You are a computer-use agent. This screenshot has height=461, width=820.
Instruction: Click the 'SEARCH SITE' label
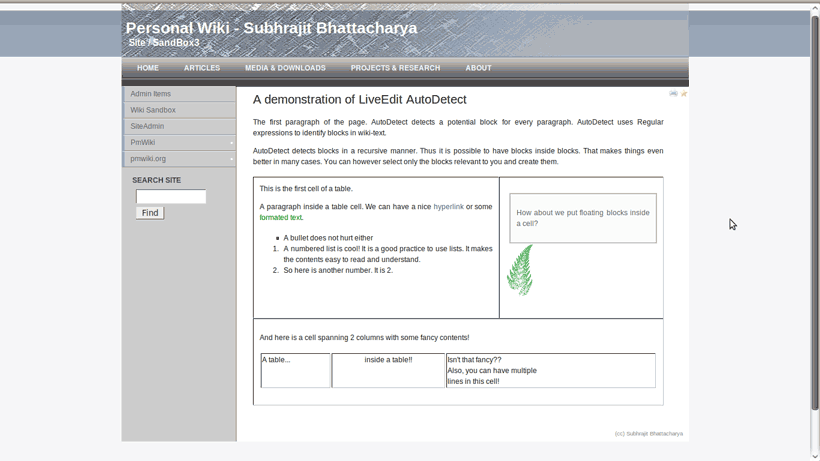coord(156,180)
